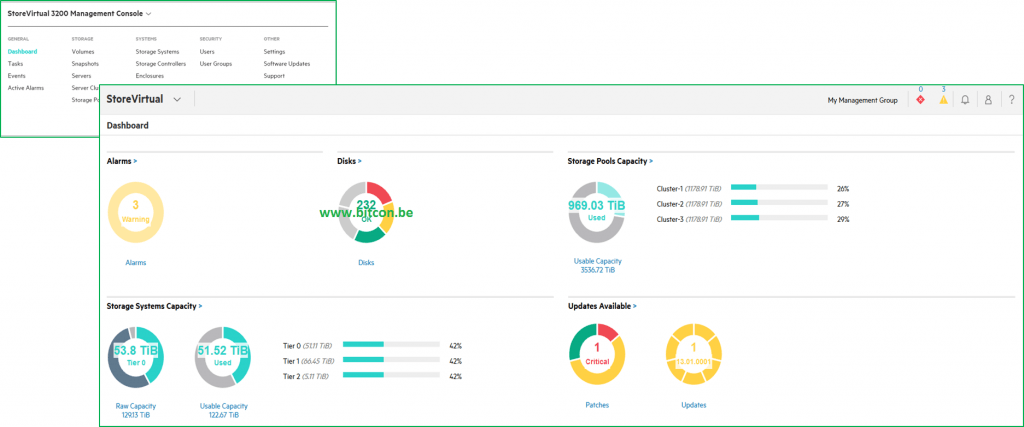Open the Disks section arrow heading
The height and width of the screenshot is (427, 1024).
349,161
